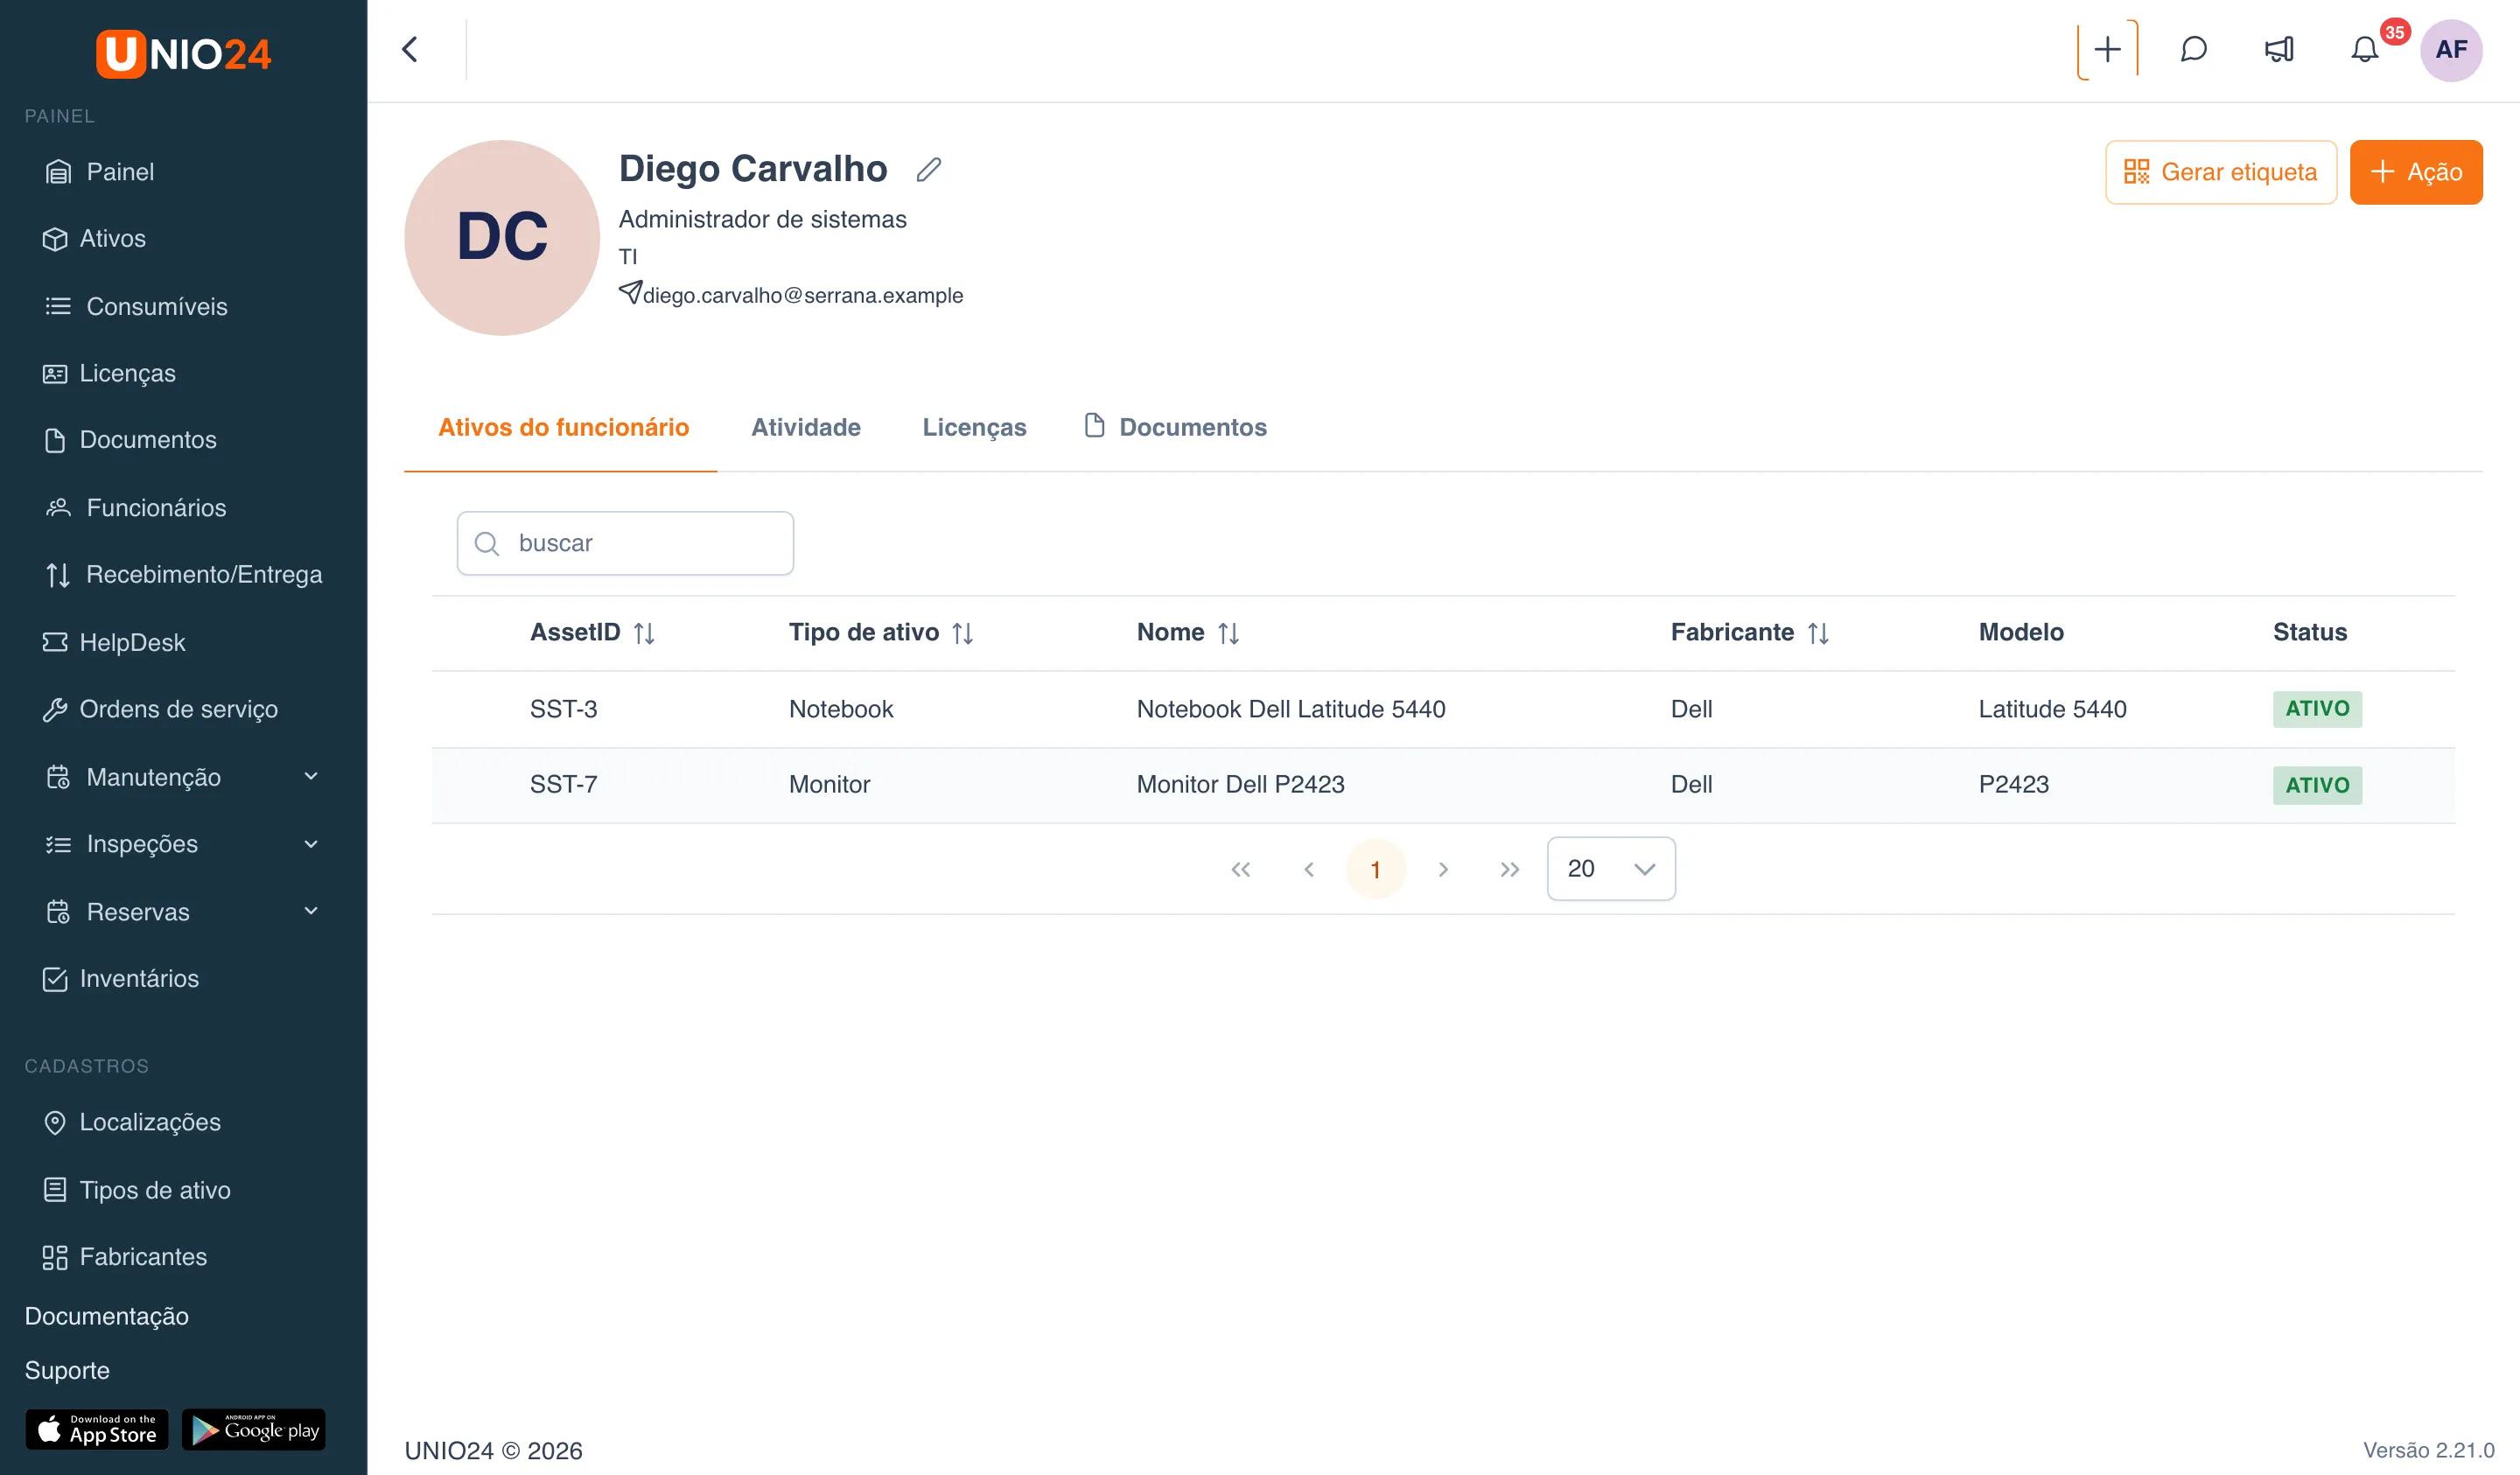Open the megaphone announcements icon
Screen dimensions: 2520x1475
tap(2279, 50)
